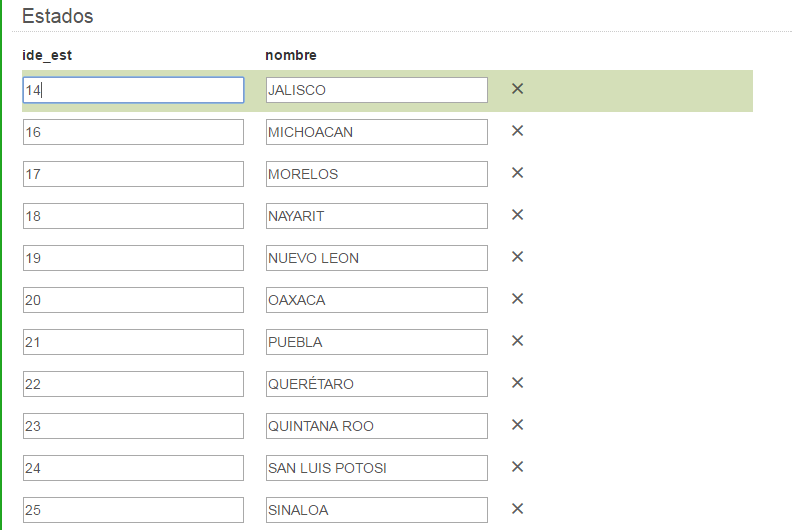This screenshot has width=795, height=530.
Task: Delete the SINALOA entry
Action: tap(518, 509)
